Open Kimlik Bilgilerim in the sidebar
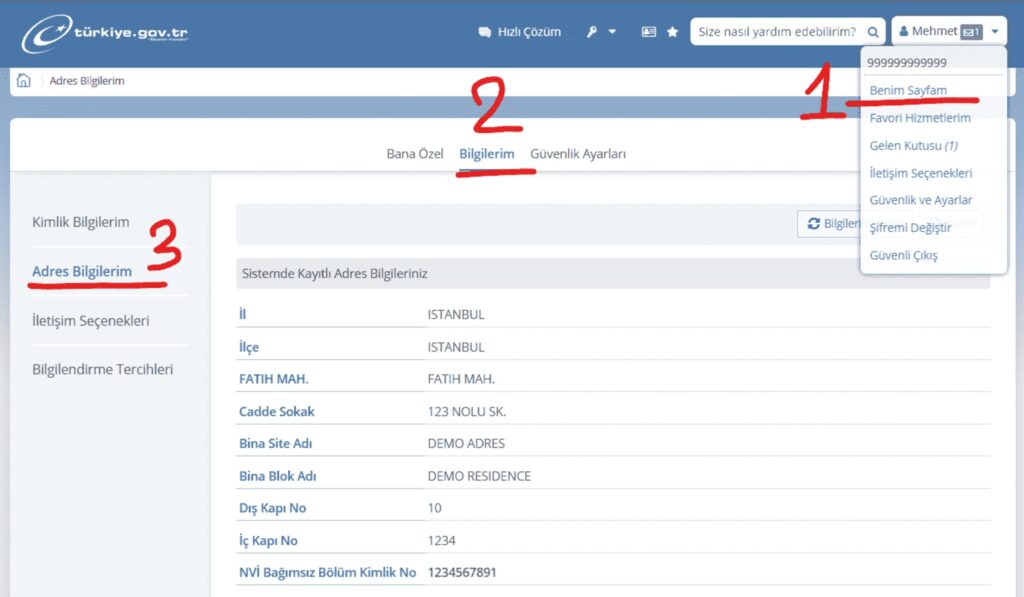Screen dimensions: 1024x597 click(x=81, y=222)
